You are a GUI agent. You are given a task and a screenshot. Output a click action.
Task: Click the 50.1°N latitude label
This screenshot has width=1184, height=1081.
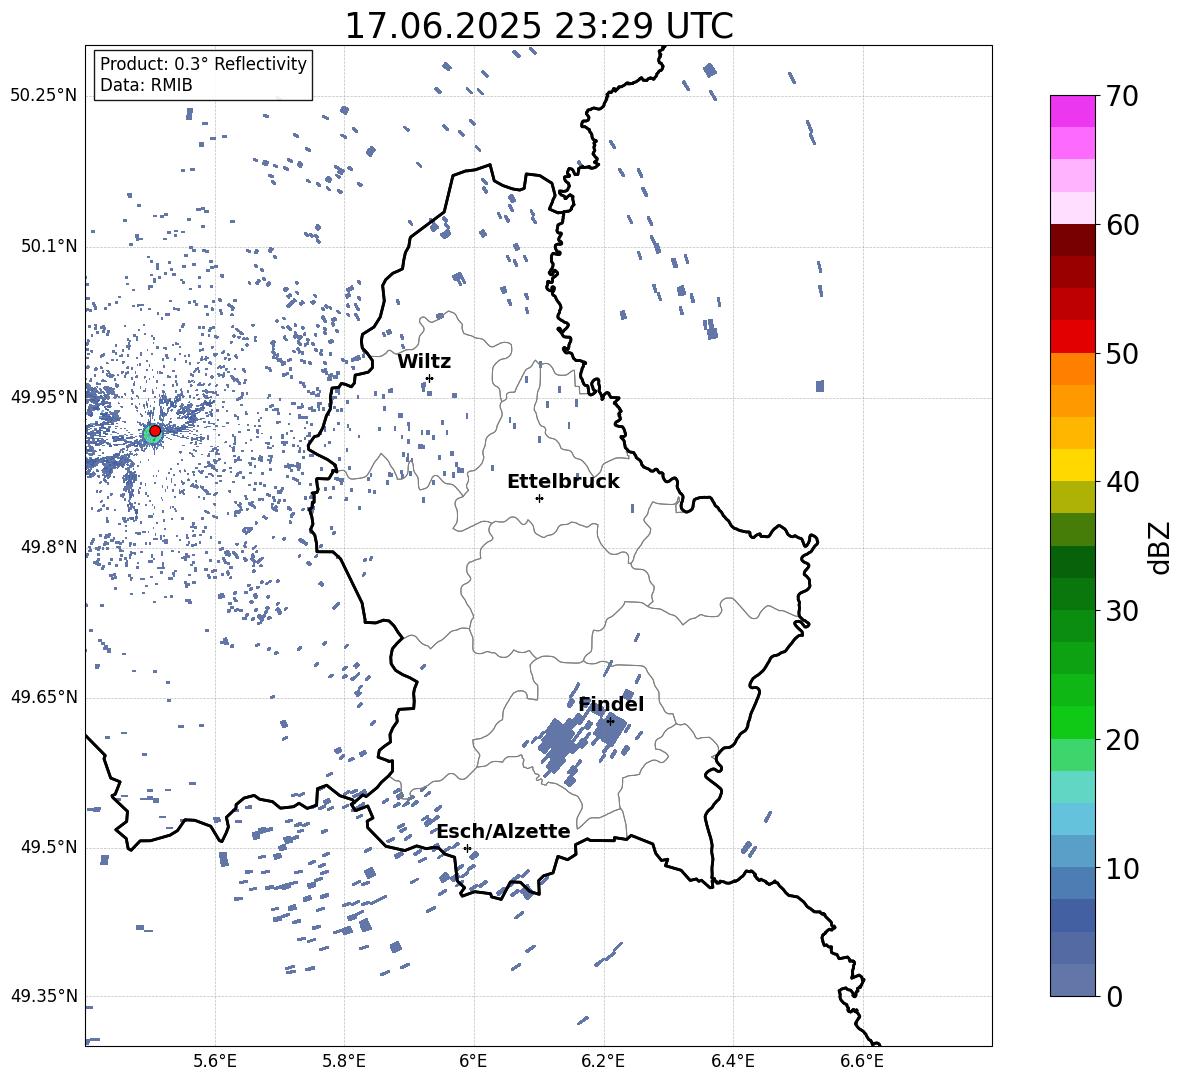click(48, 246)
